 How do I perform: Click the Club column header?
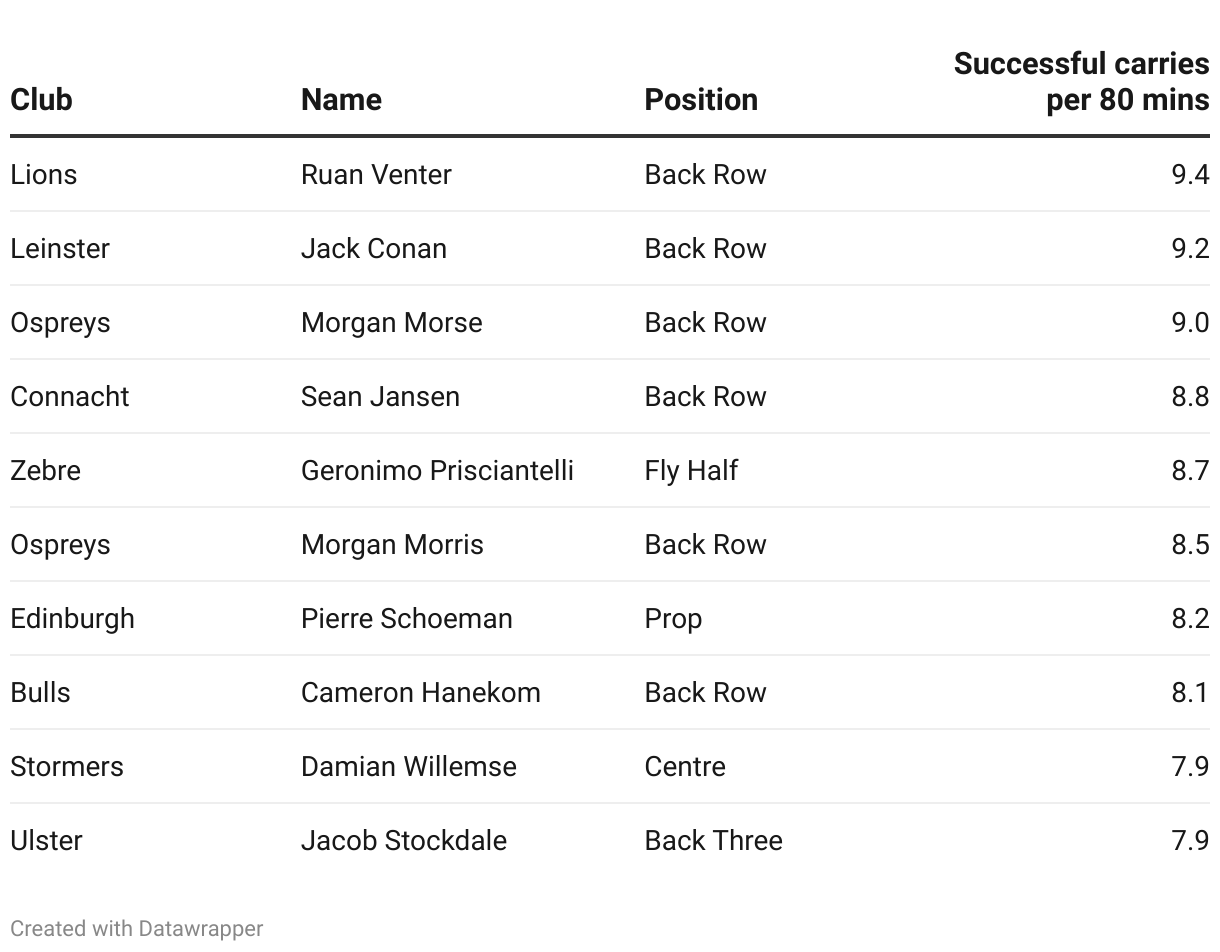pos(42,100)
